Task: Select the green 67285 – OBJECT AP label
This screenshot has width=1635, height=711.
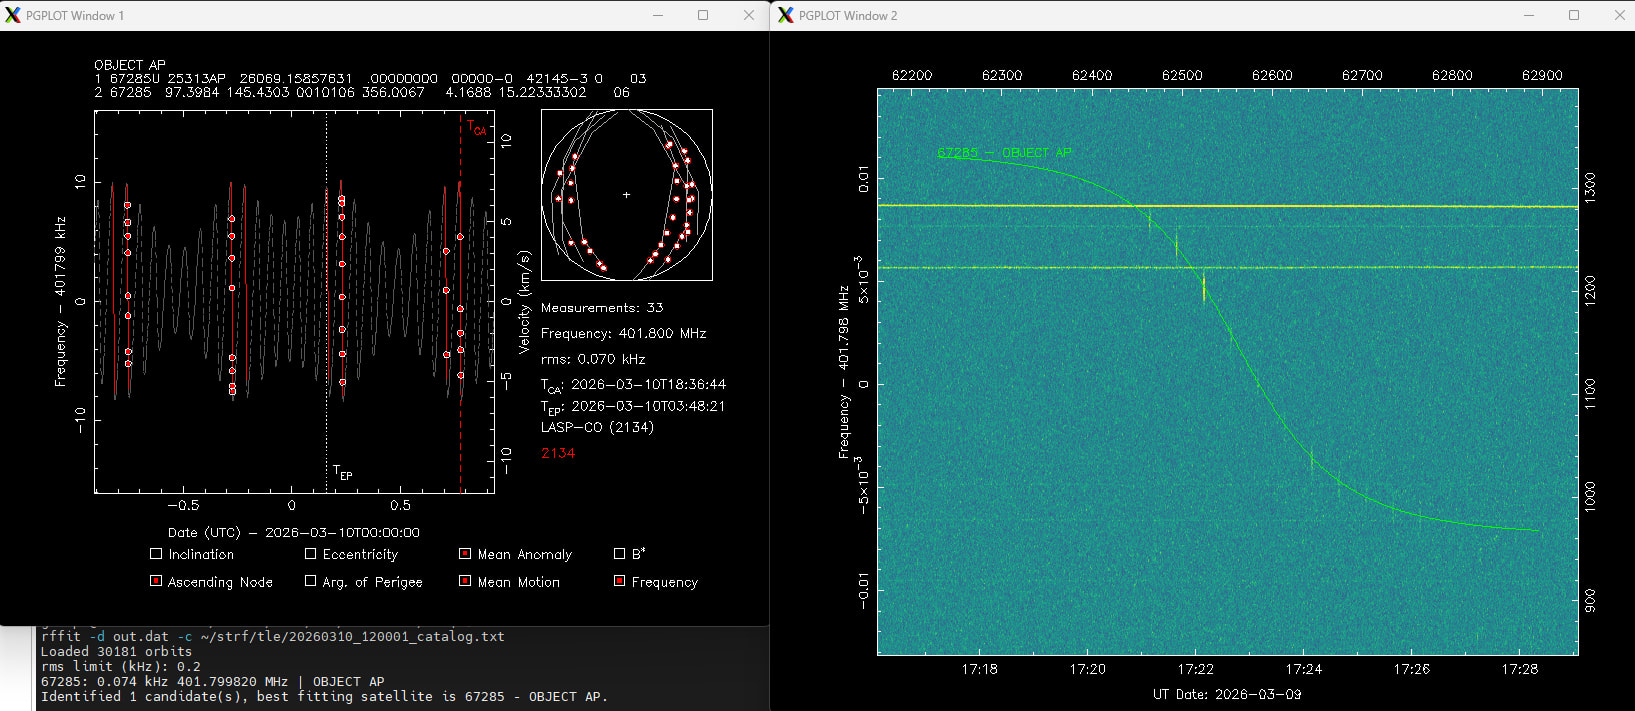Action: tap(1003, 153)
